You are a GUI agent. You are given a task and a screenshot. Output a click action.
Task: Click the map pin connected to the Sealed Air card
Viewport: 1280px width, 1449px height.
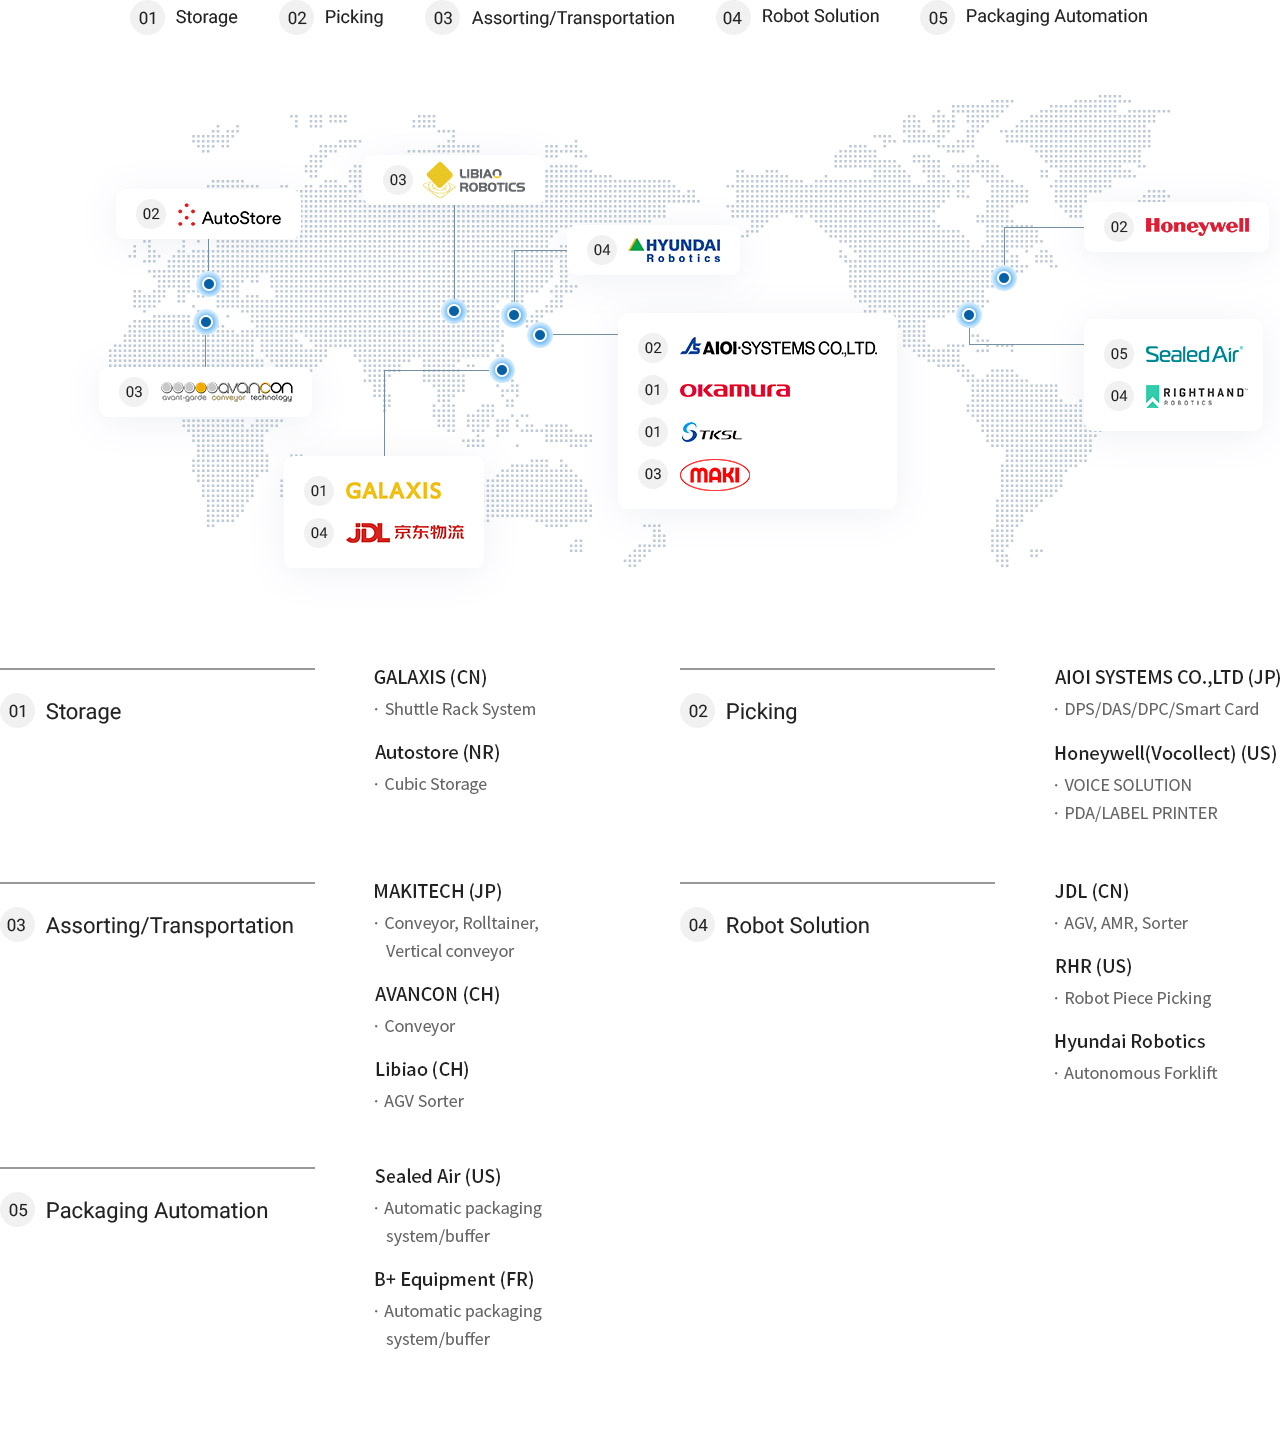point(969,315)
